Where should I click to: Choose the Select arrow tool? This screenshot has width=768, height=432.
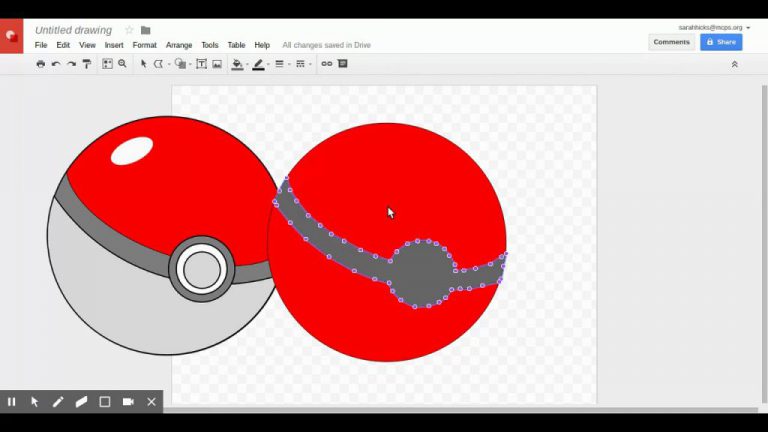pyautogui.click(x=144, y=64)
